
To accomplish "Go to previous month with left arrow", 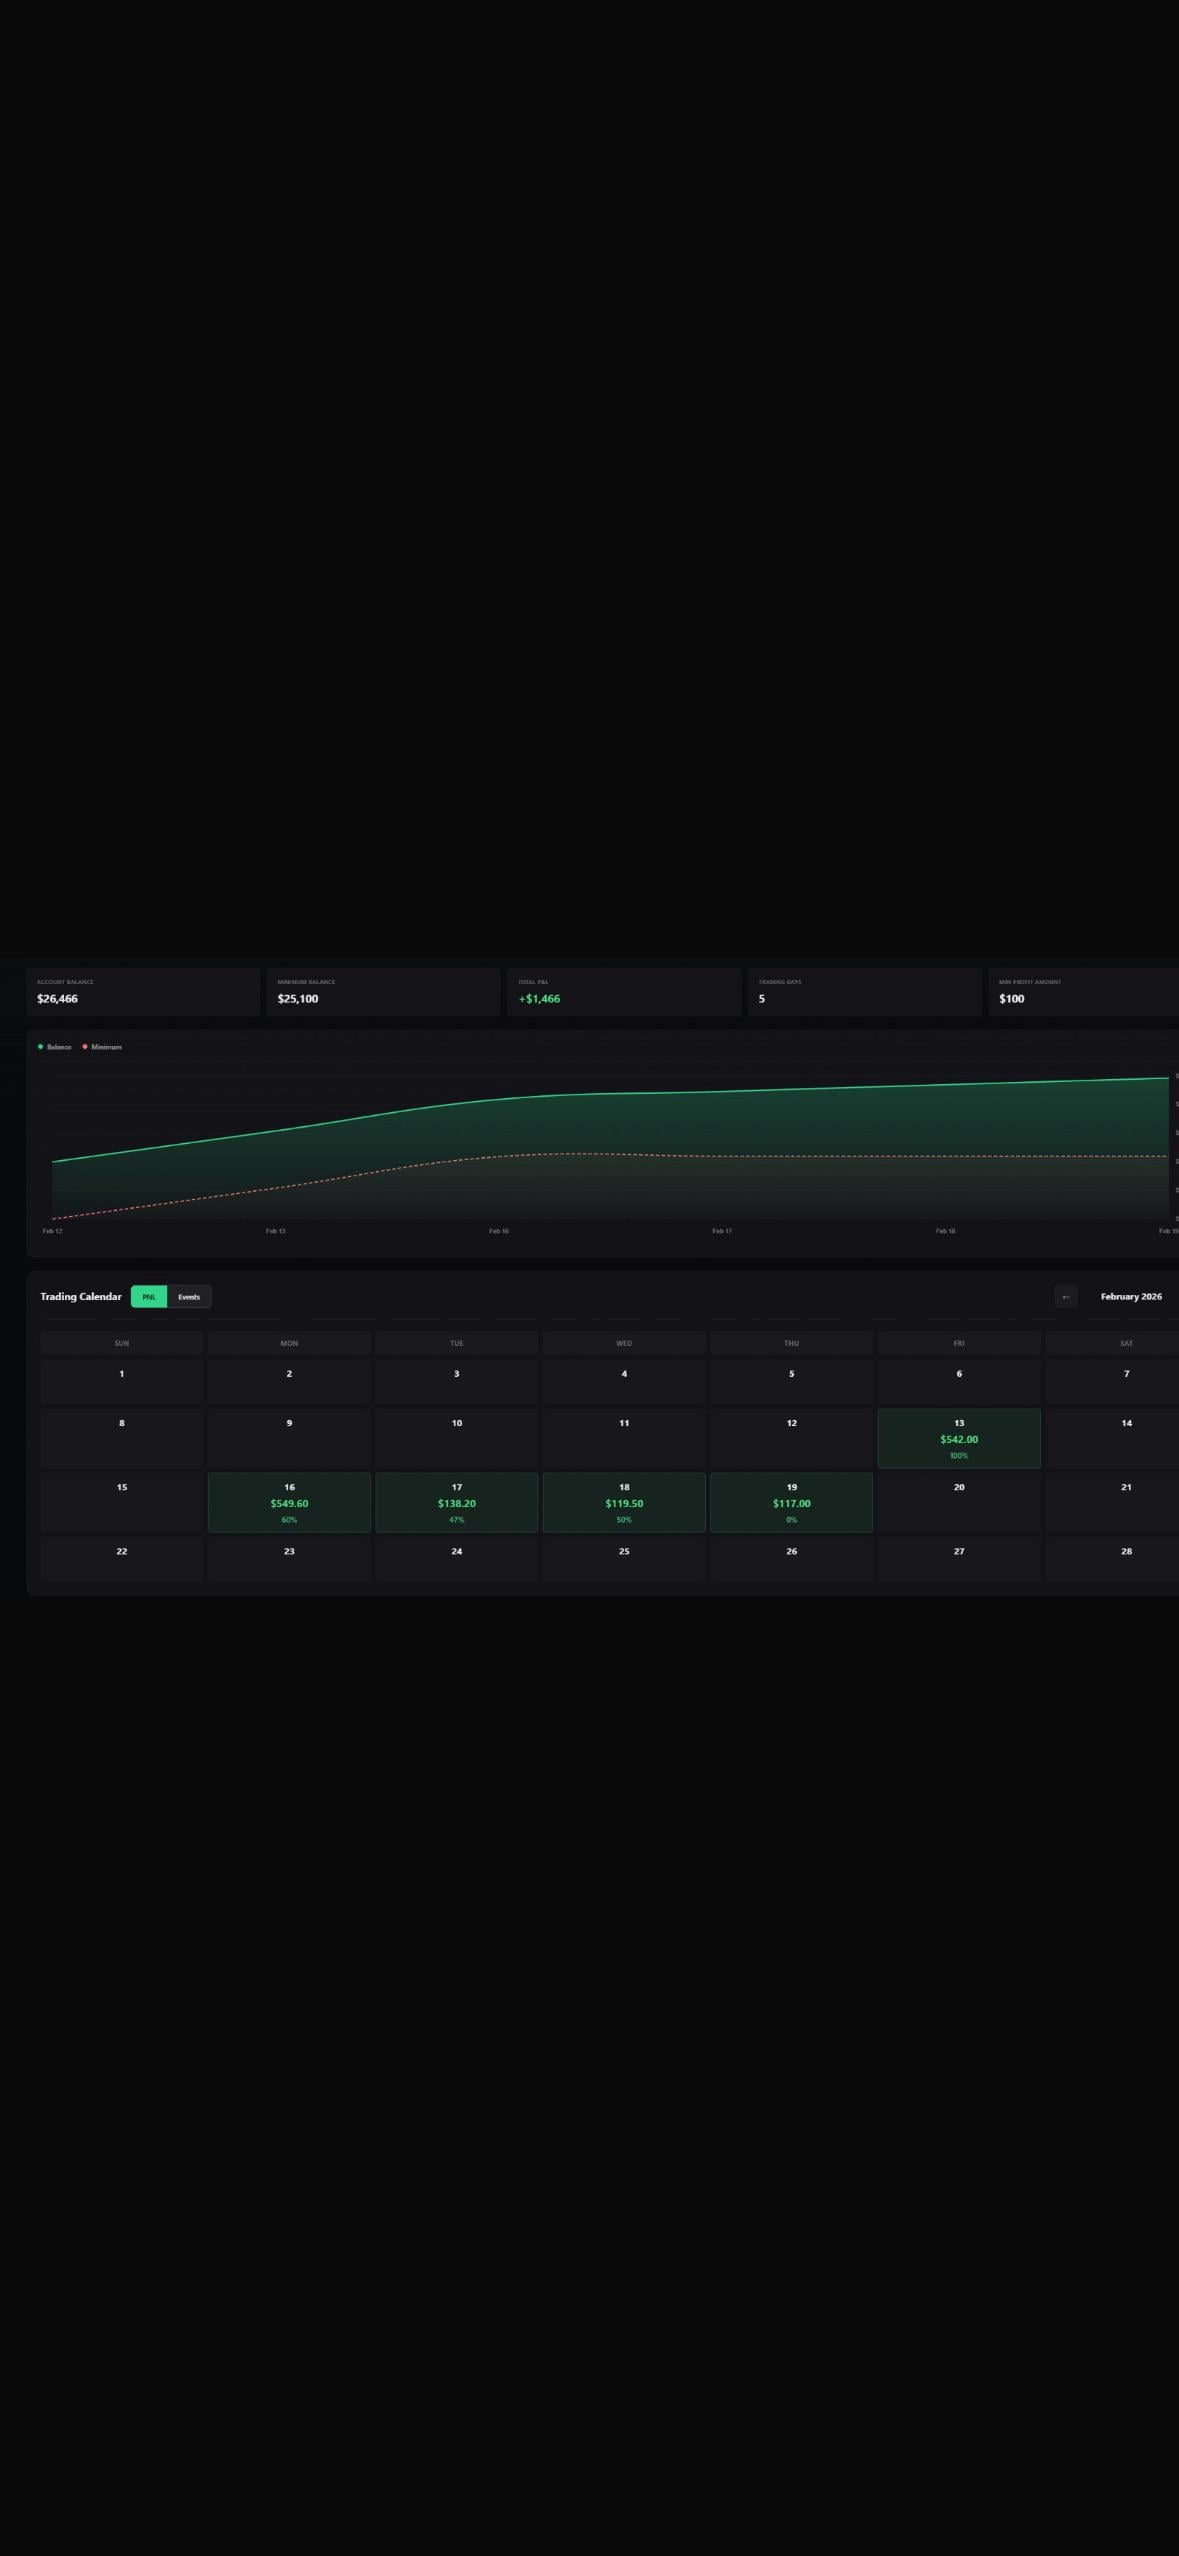I will coord(1065,1297).
